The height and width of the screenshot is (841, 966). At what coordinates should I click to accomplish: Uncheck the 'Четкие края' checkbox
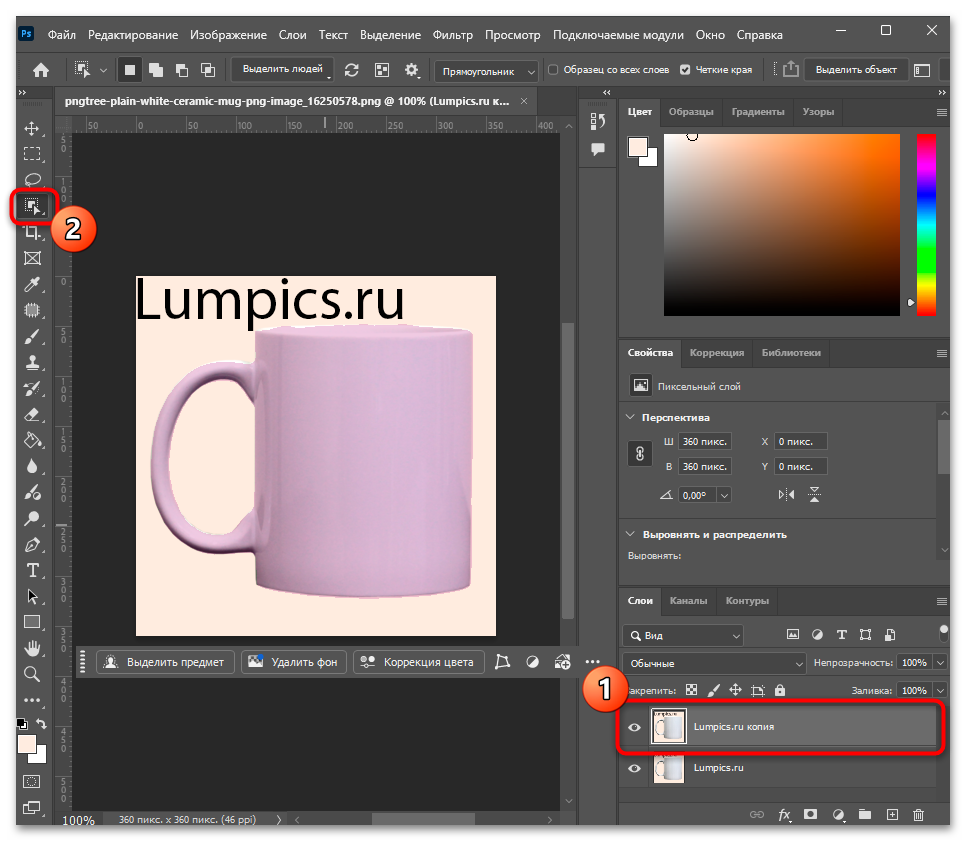coord(685,70)
